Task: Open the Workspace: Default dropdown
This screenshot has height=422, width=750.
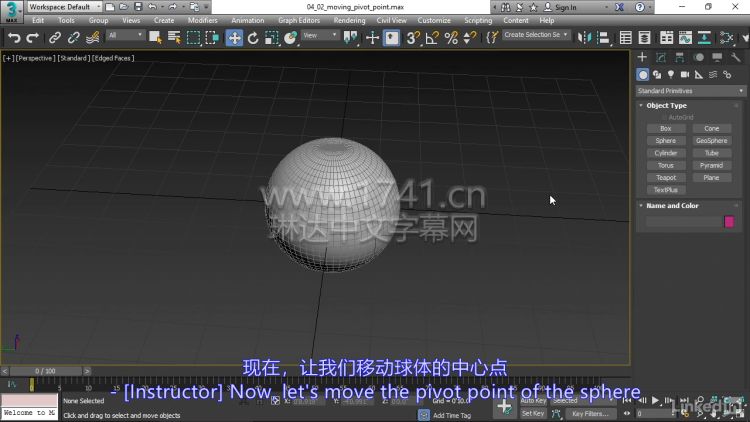Action: 65,7
